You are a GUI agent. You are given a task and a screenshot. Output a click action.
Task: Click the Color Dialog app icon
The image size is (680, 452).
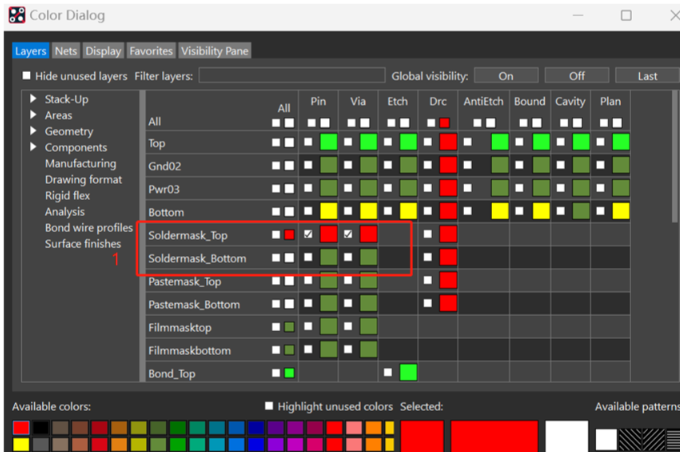(17, 15)
